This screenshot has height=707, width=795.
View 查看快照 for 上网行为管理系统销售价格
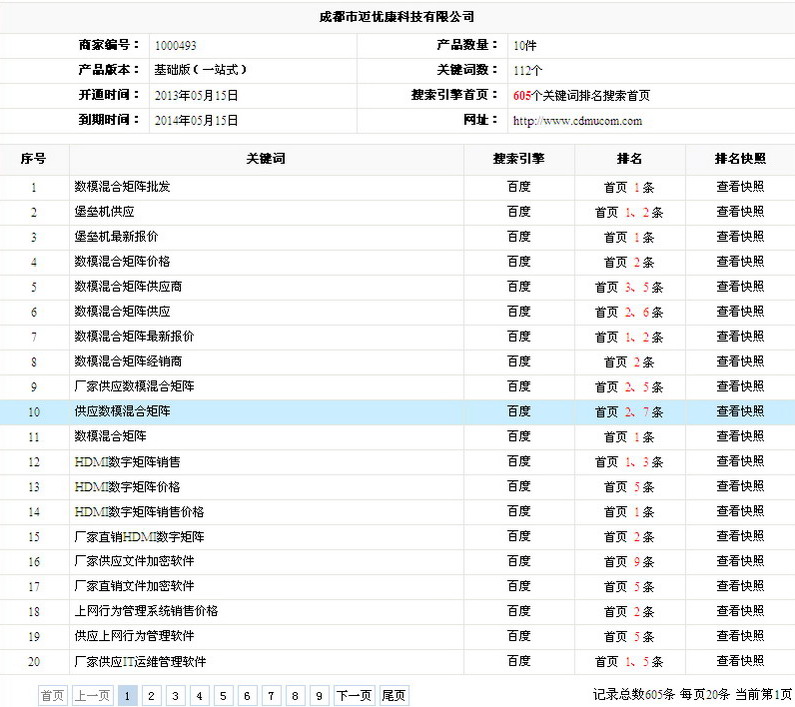click(740, 611)
